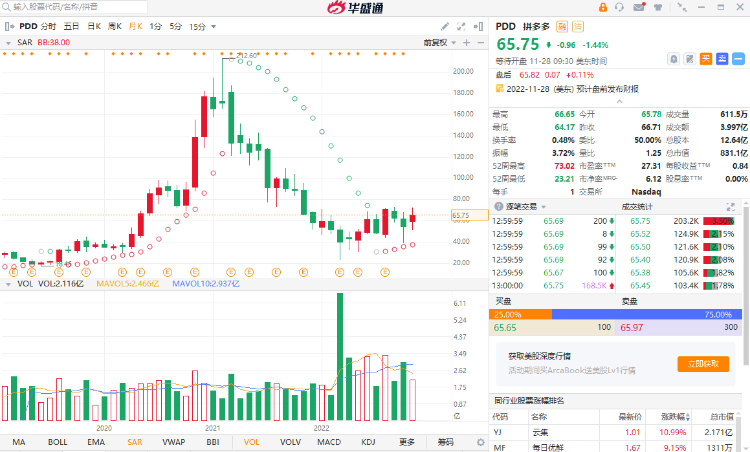Screen dimensions: 750x452
Task: Toggle the MACD sub-indicator
Action: click(x=329, y=442)
